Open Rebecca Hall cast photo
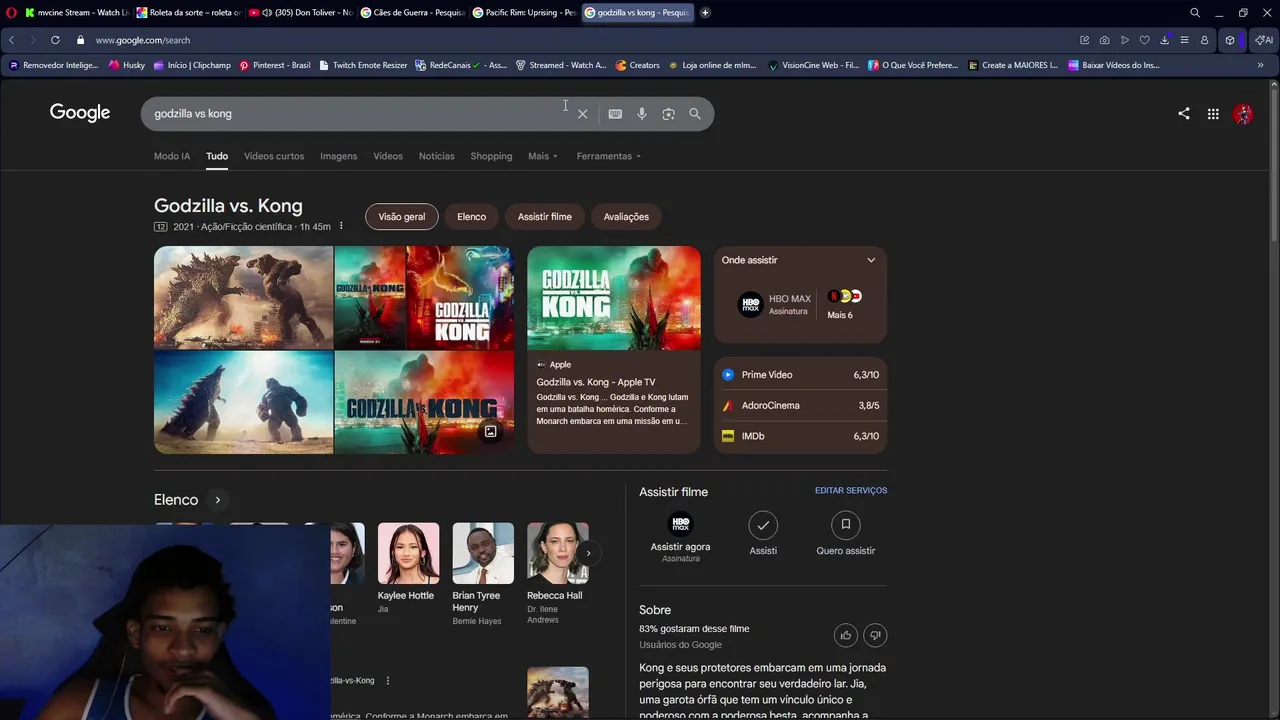 coord(558,553)
